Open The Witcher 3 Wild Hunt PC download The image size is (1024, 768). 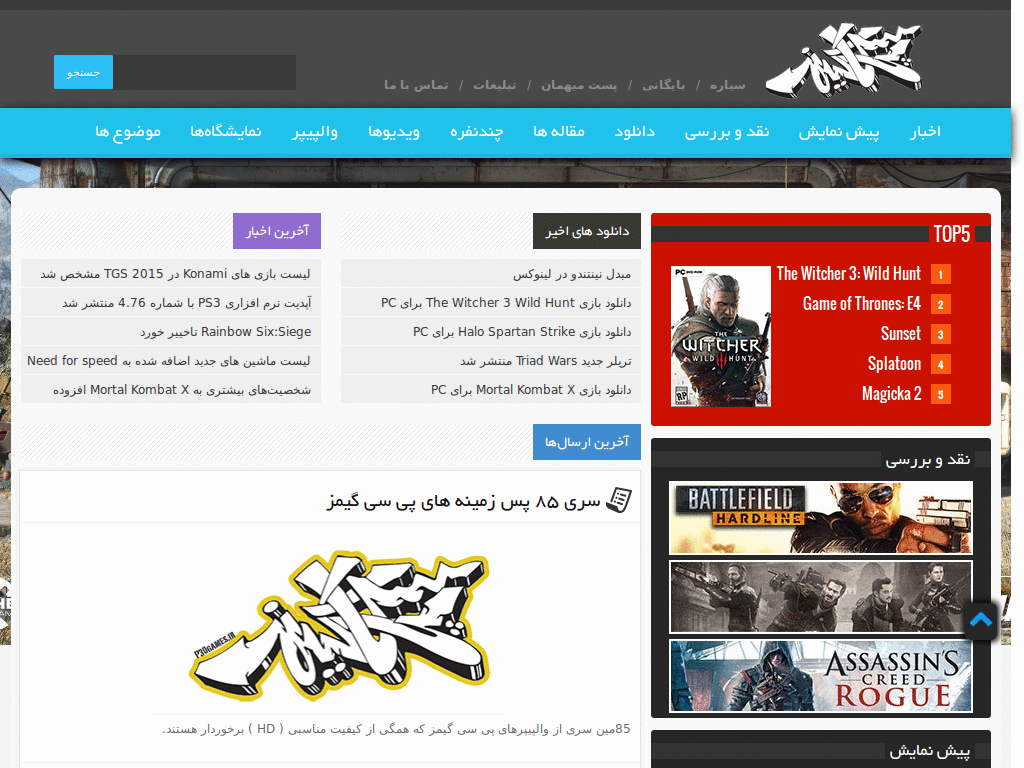pos(506,303)
